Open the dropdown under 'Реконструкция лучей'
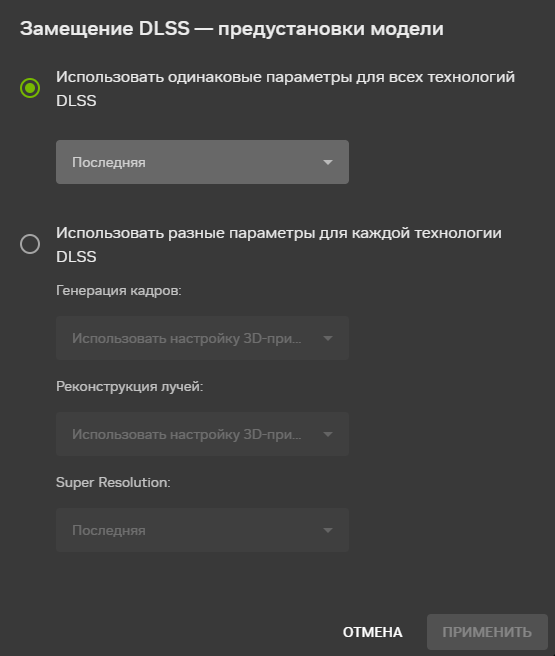This screenshot has height=656, width=555. pos(202,434)
